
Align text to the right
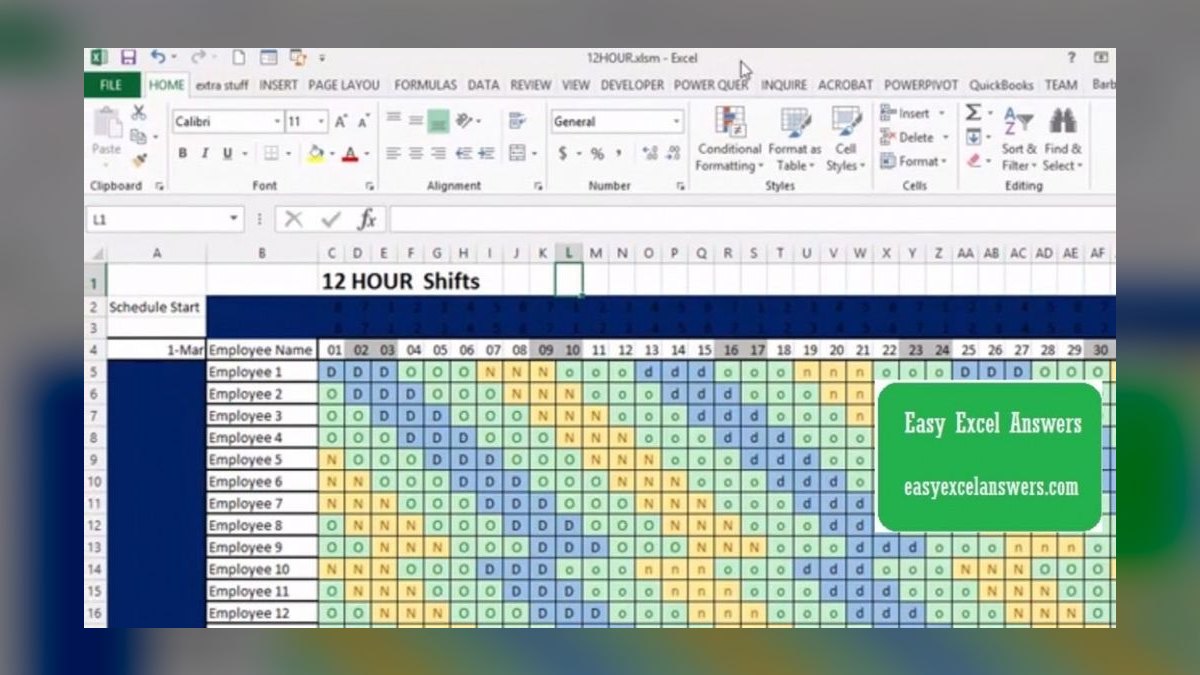pos(438,153)
